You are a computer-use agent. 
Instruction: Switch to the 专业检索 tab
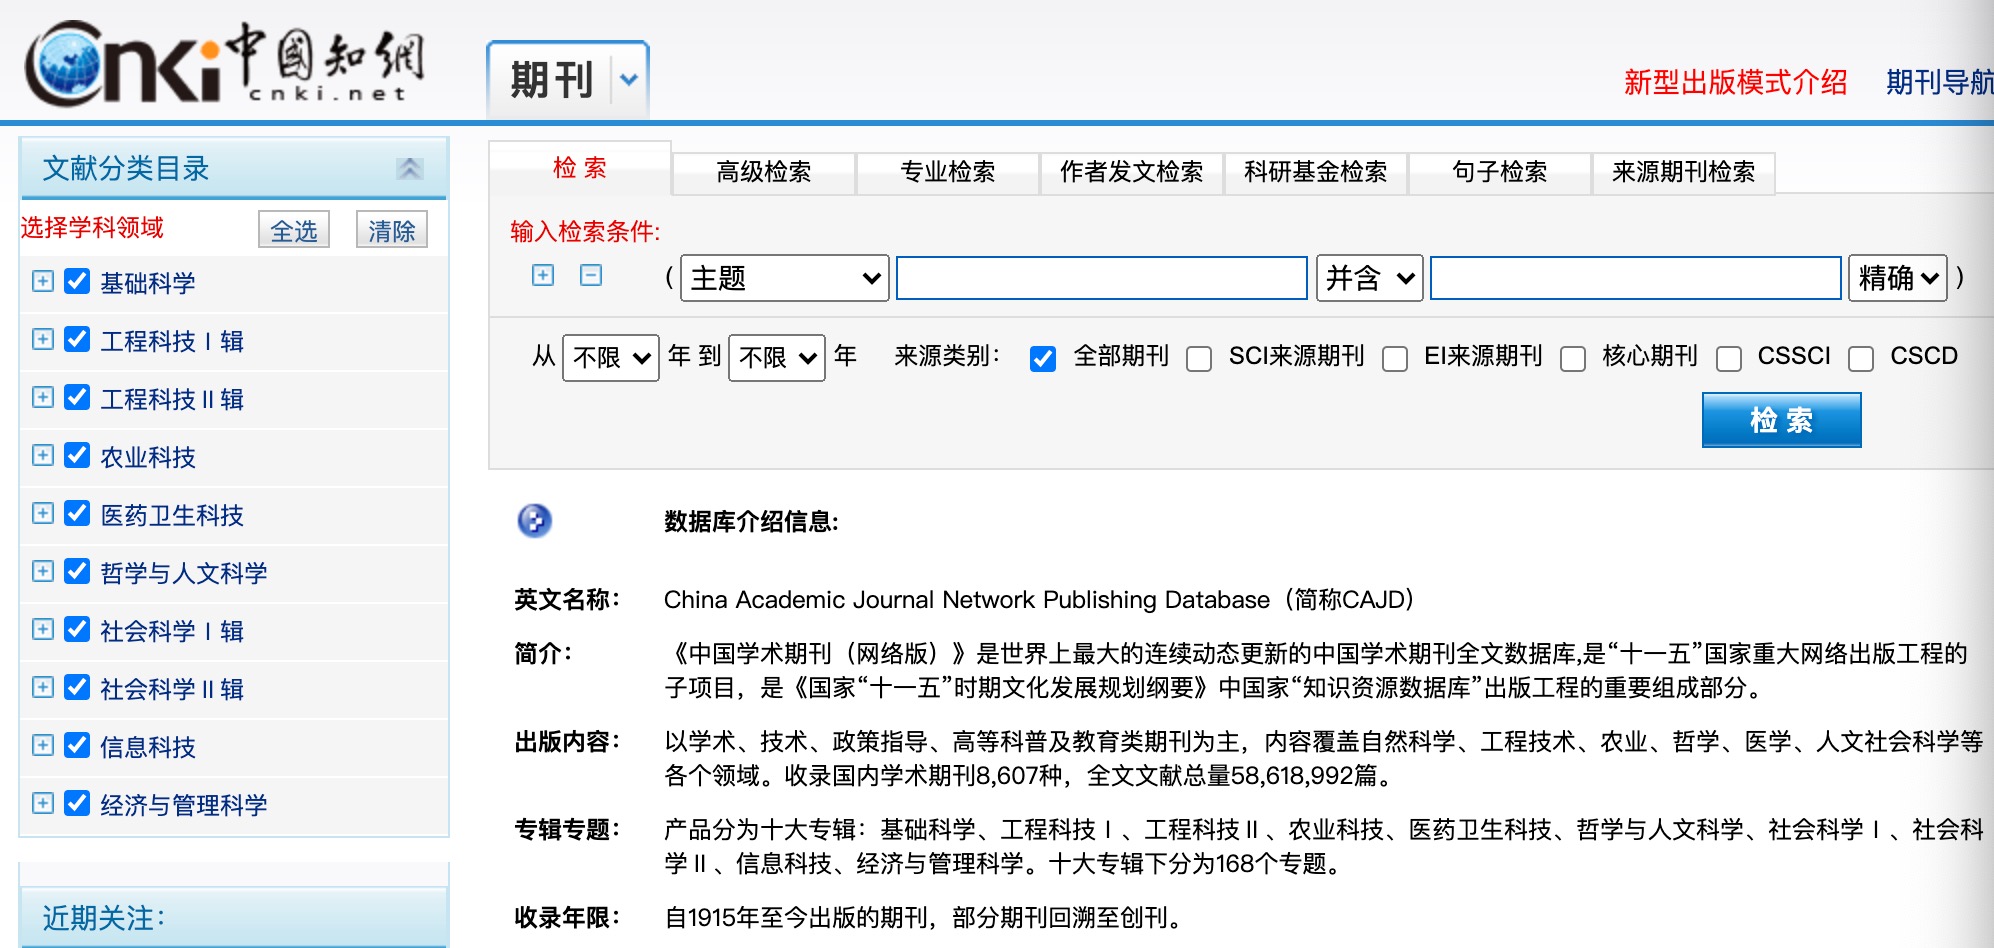pyautogui.click(x=948, y=172)
